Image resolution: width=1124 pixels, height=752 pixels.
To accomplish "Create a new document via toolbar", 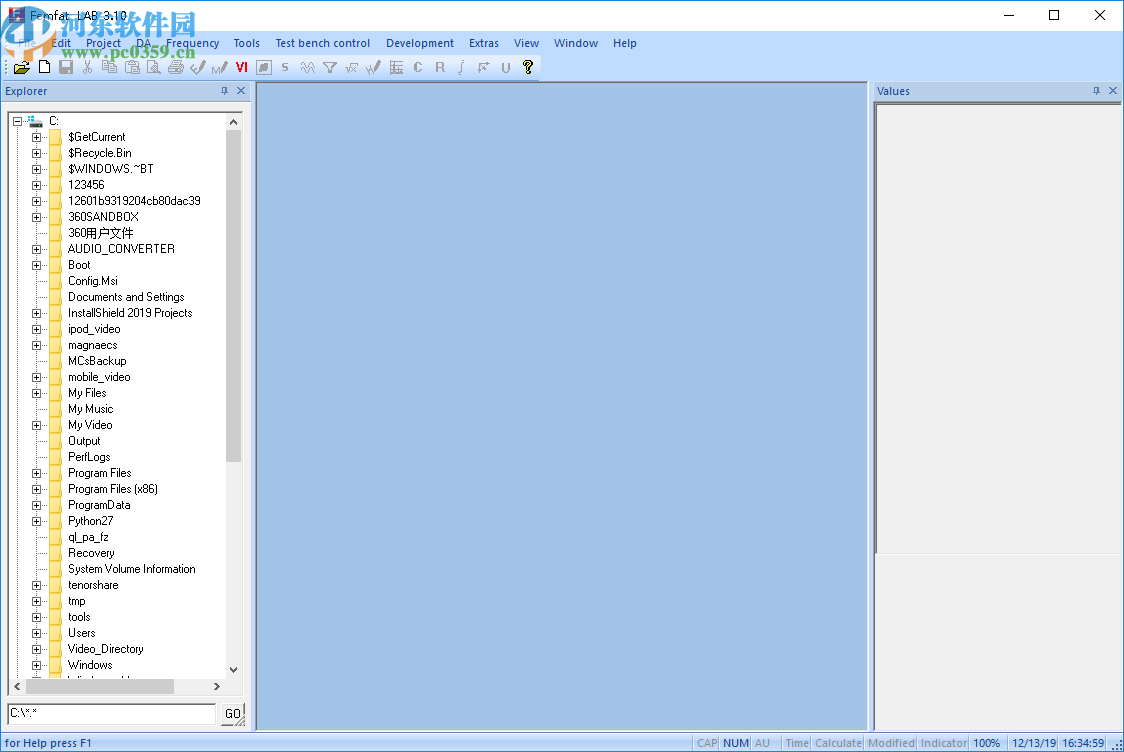I will coord(44,67).
